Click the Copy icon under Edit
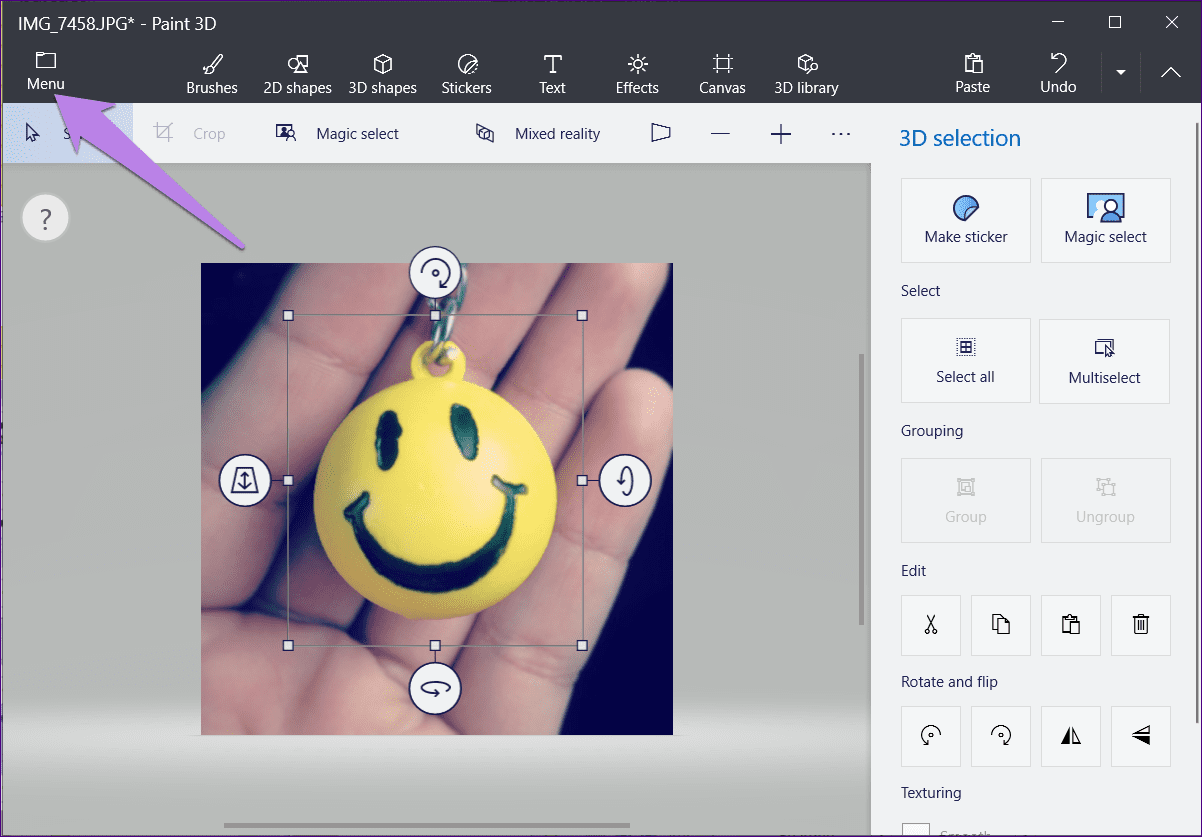Viewport: 1202px width, 837px height. coord(1001,625)
